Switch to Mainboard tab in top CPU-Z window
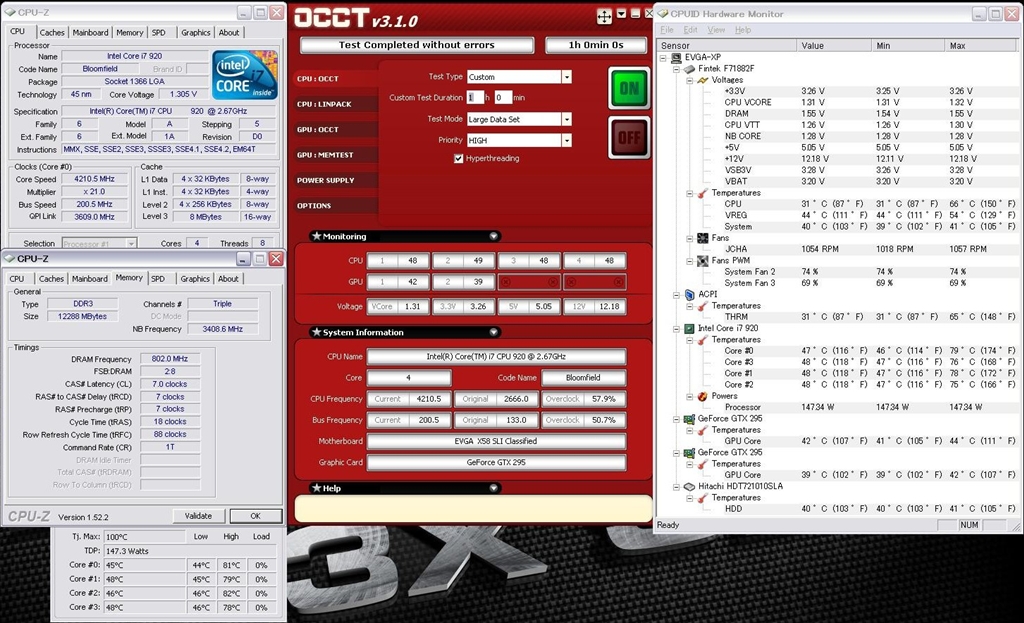 click(90, 33)
